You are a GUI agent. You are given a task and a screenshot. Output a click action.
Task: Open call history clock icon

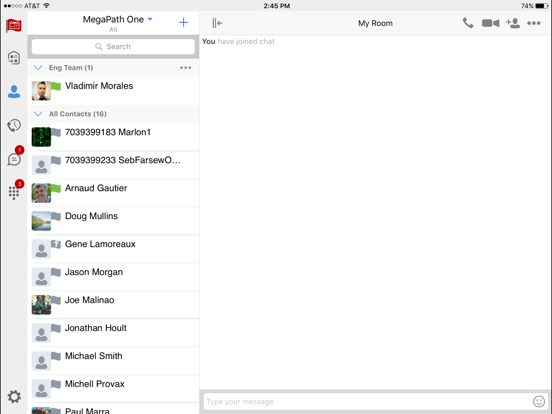coord(14,125)
